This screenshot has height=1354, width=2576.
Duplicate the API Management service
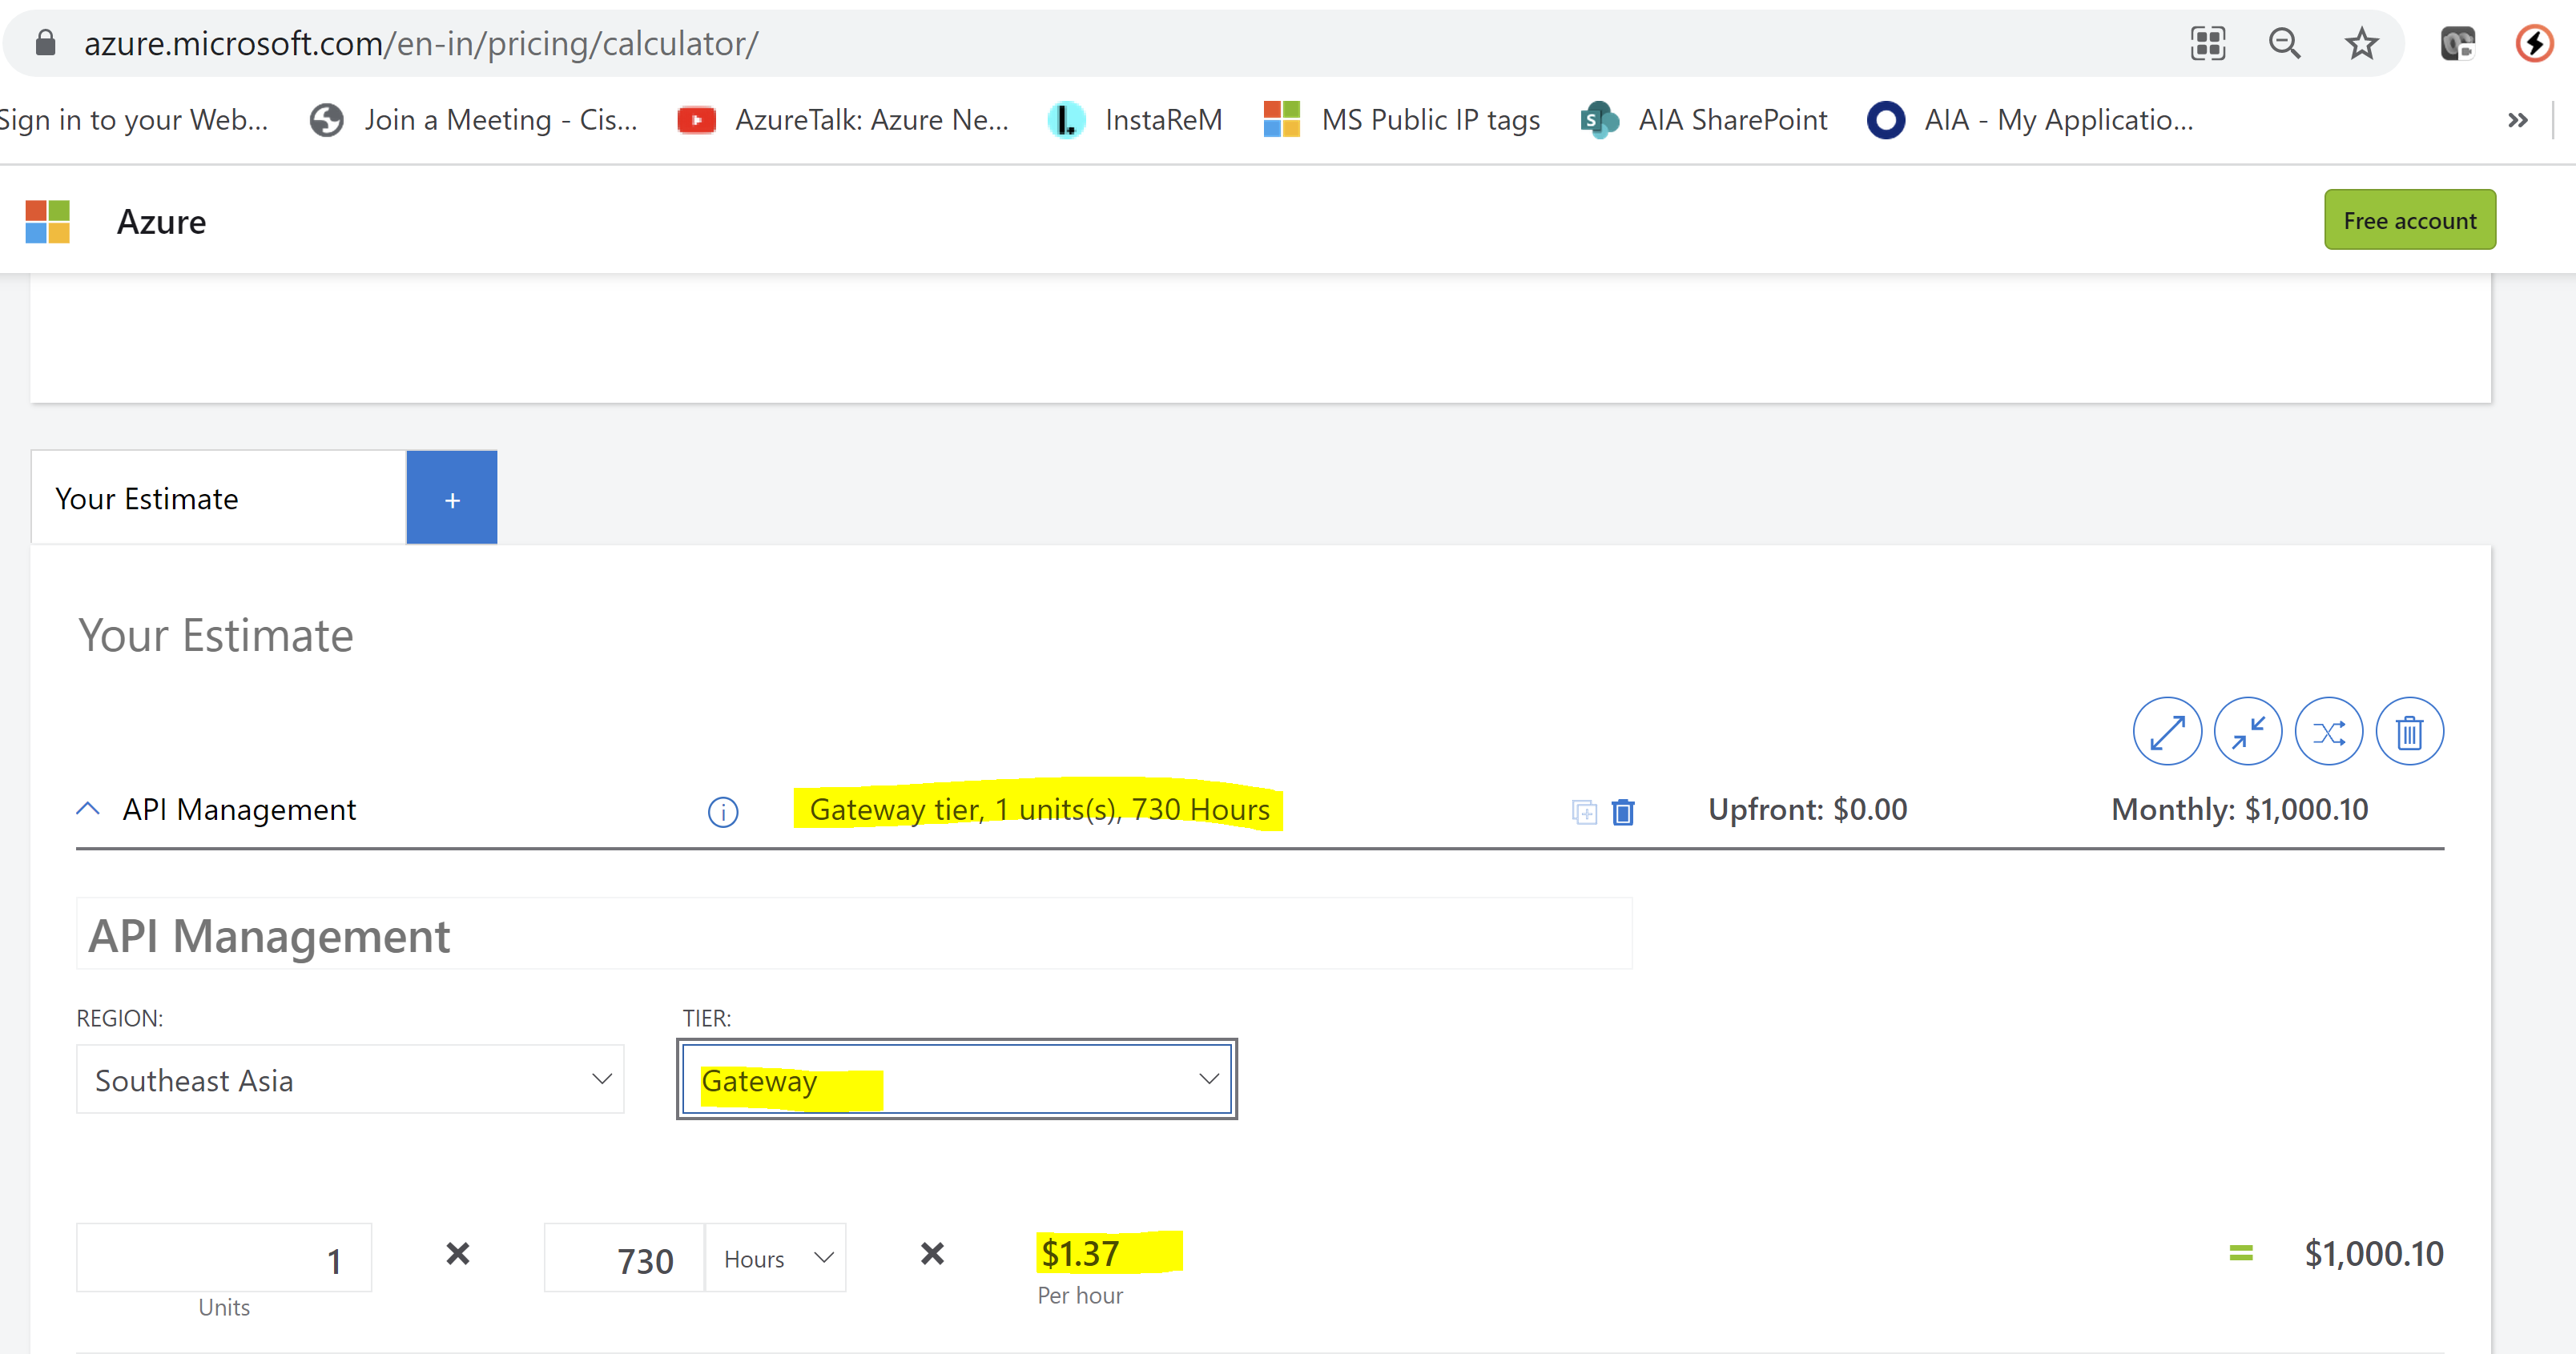pos(1586,812)
